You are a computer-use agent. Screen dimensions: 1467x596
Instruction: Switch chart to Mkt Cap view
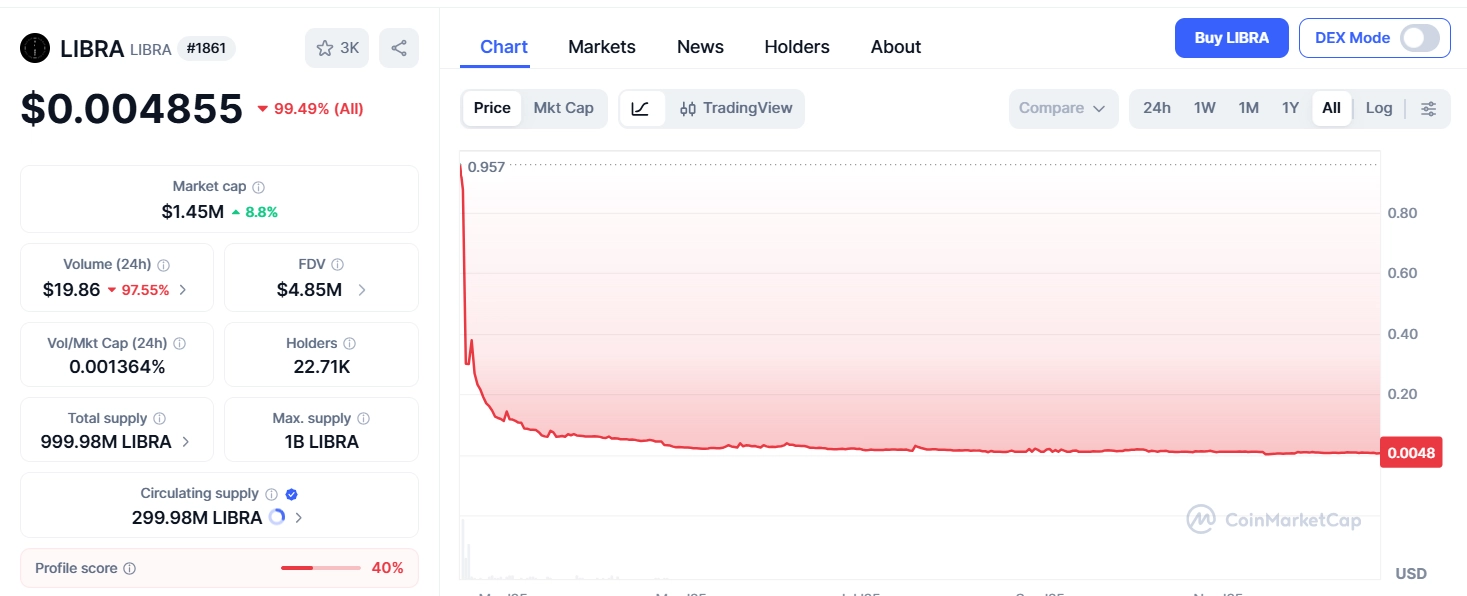point(563,108)
